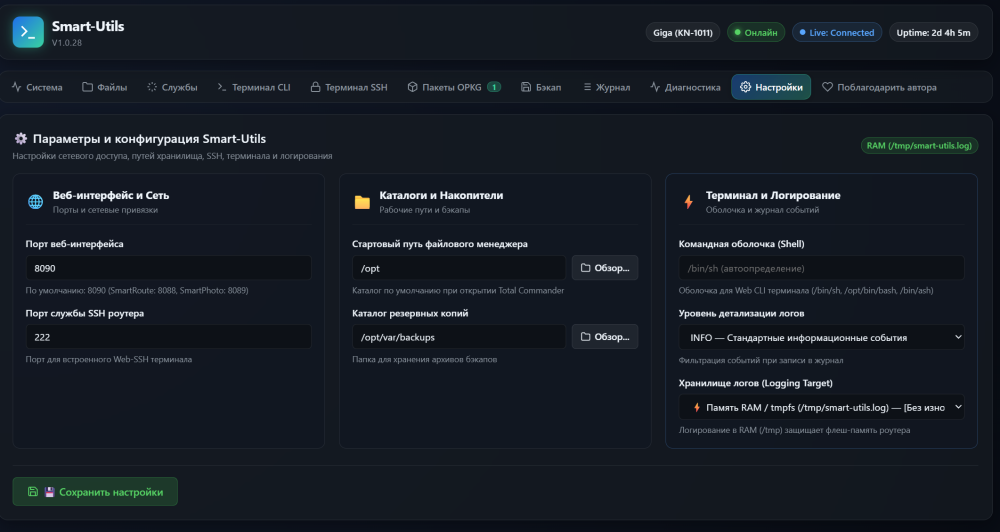The height and width of the screenshot is (532, 1000).
Task: Open the Журнал tab
Action: (x=607, y=87)
